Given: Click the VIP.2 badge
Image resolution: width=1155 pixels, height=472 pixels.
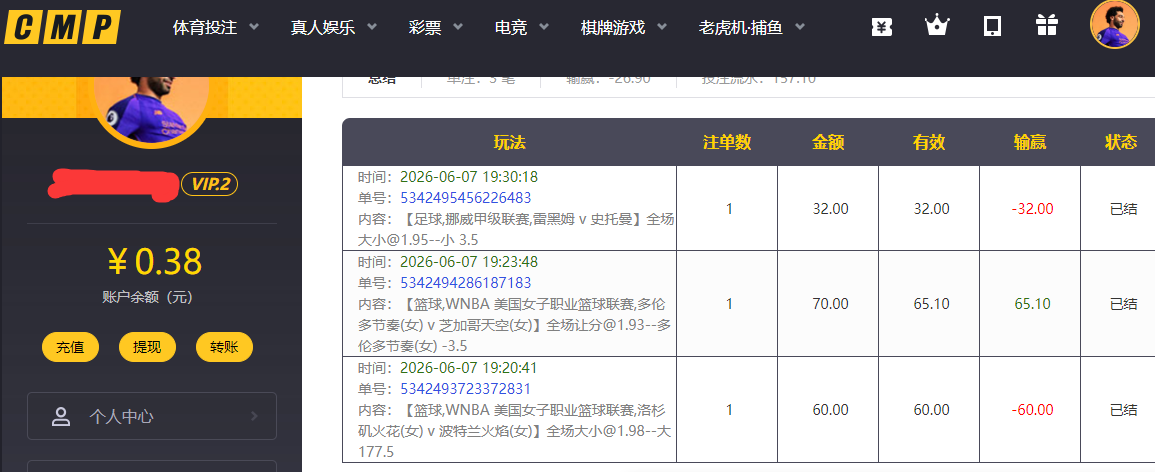Looking at the screenshot, I should (210, 184).
